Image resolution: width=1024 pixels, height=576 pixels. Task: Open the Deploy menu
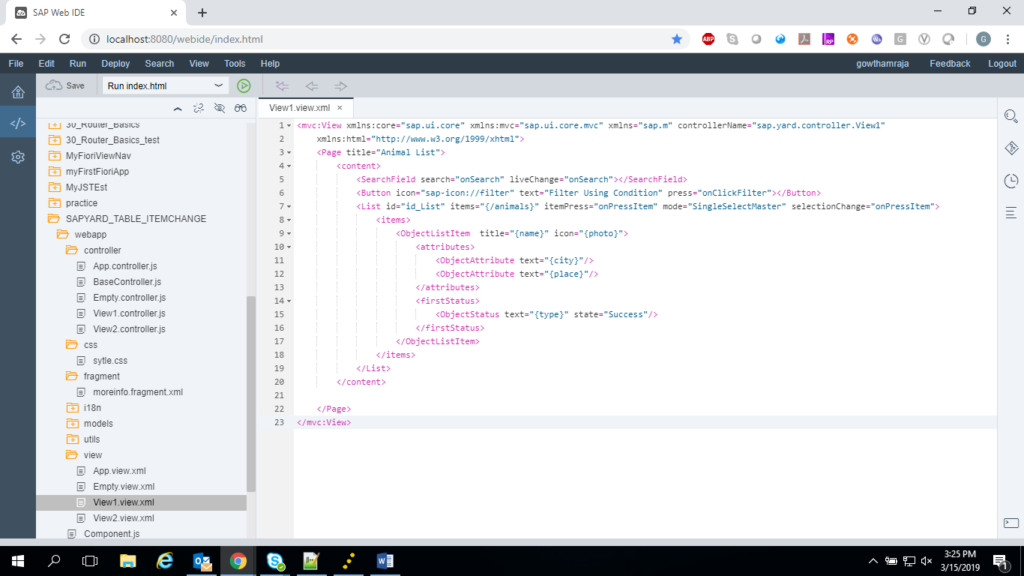116,63
